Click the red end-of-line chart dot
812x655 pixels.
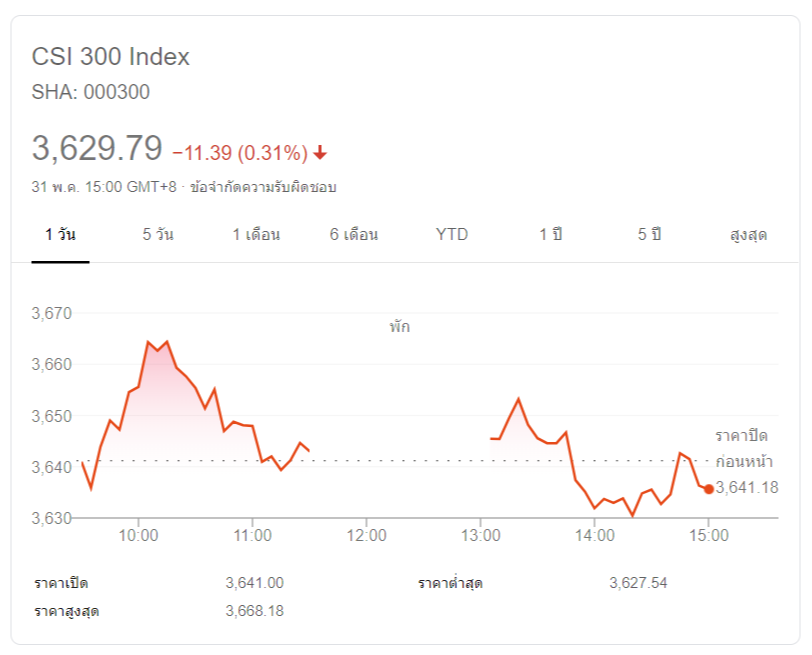[x=709, y=489]
